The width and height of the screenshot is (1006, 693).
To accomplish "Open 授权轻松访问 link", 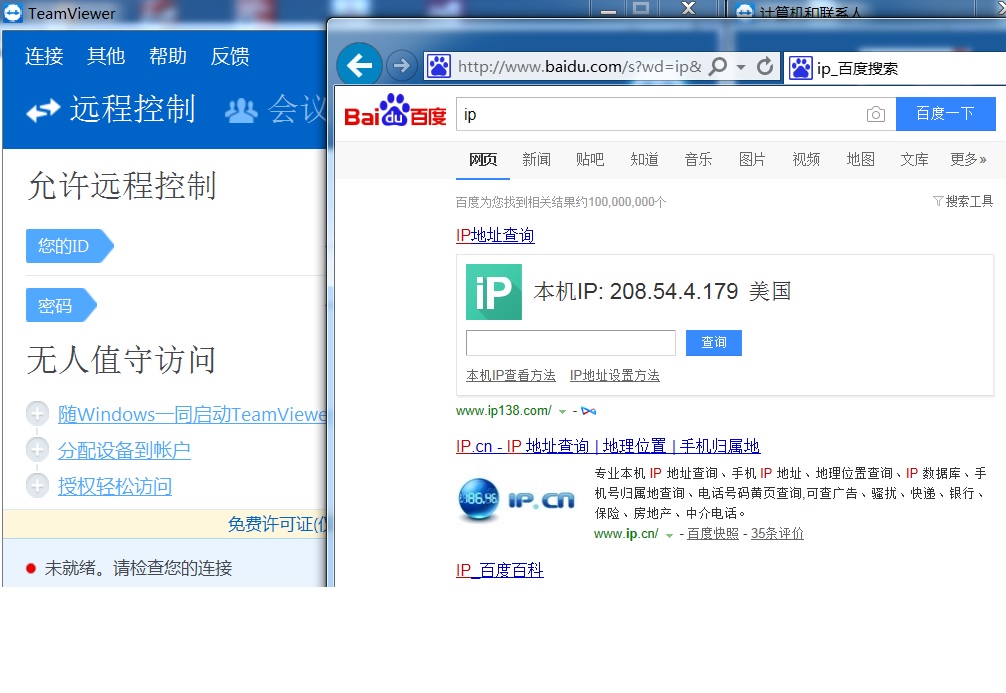I will (x=115, y=486).
